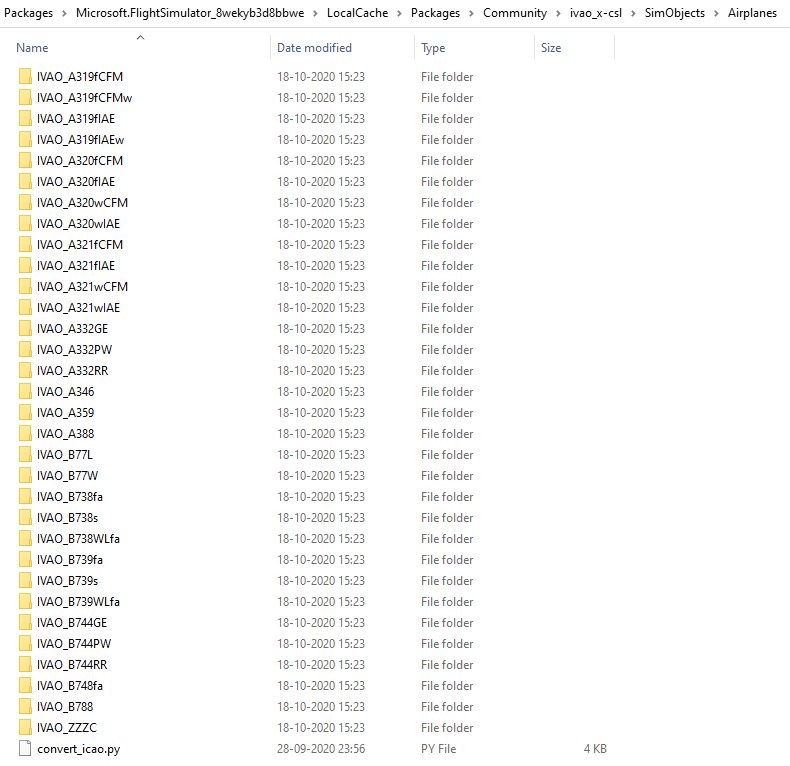Click the IVAO_B738fa folder icon
Viewport: 790px width, 766px height.
pyautogui.click(x=25, y=496)
